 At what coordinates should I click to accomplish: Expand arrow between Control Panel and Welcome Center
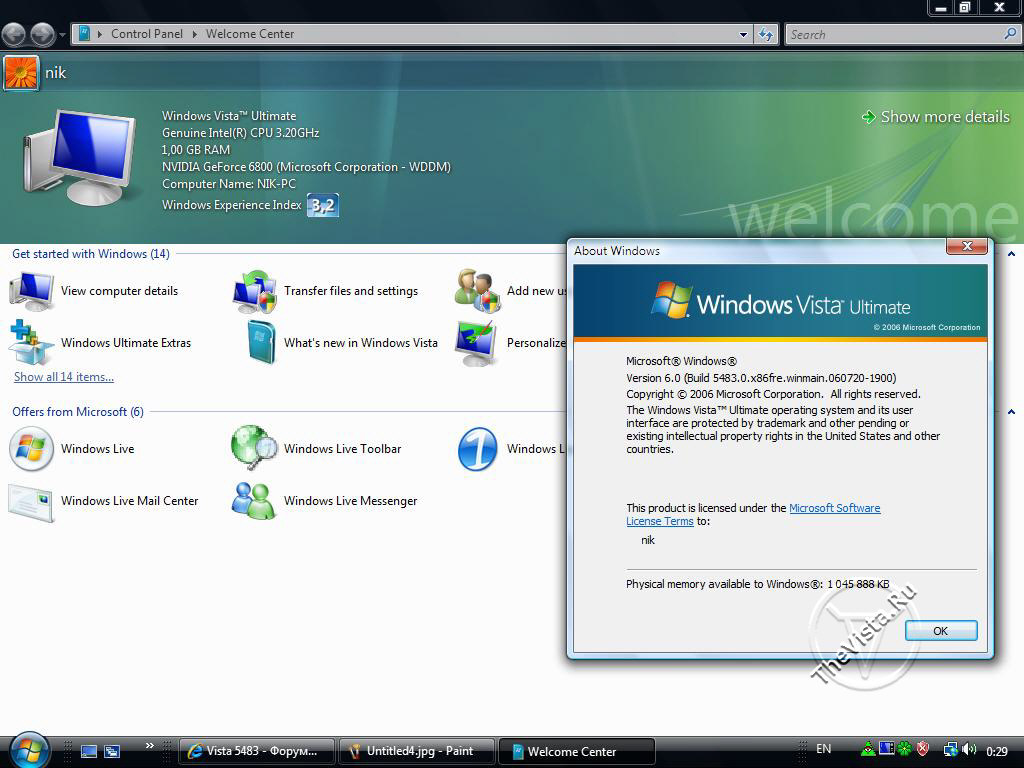coord(195,34)
